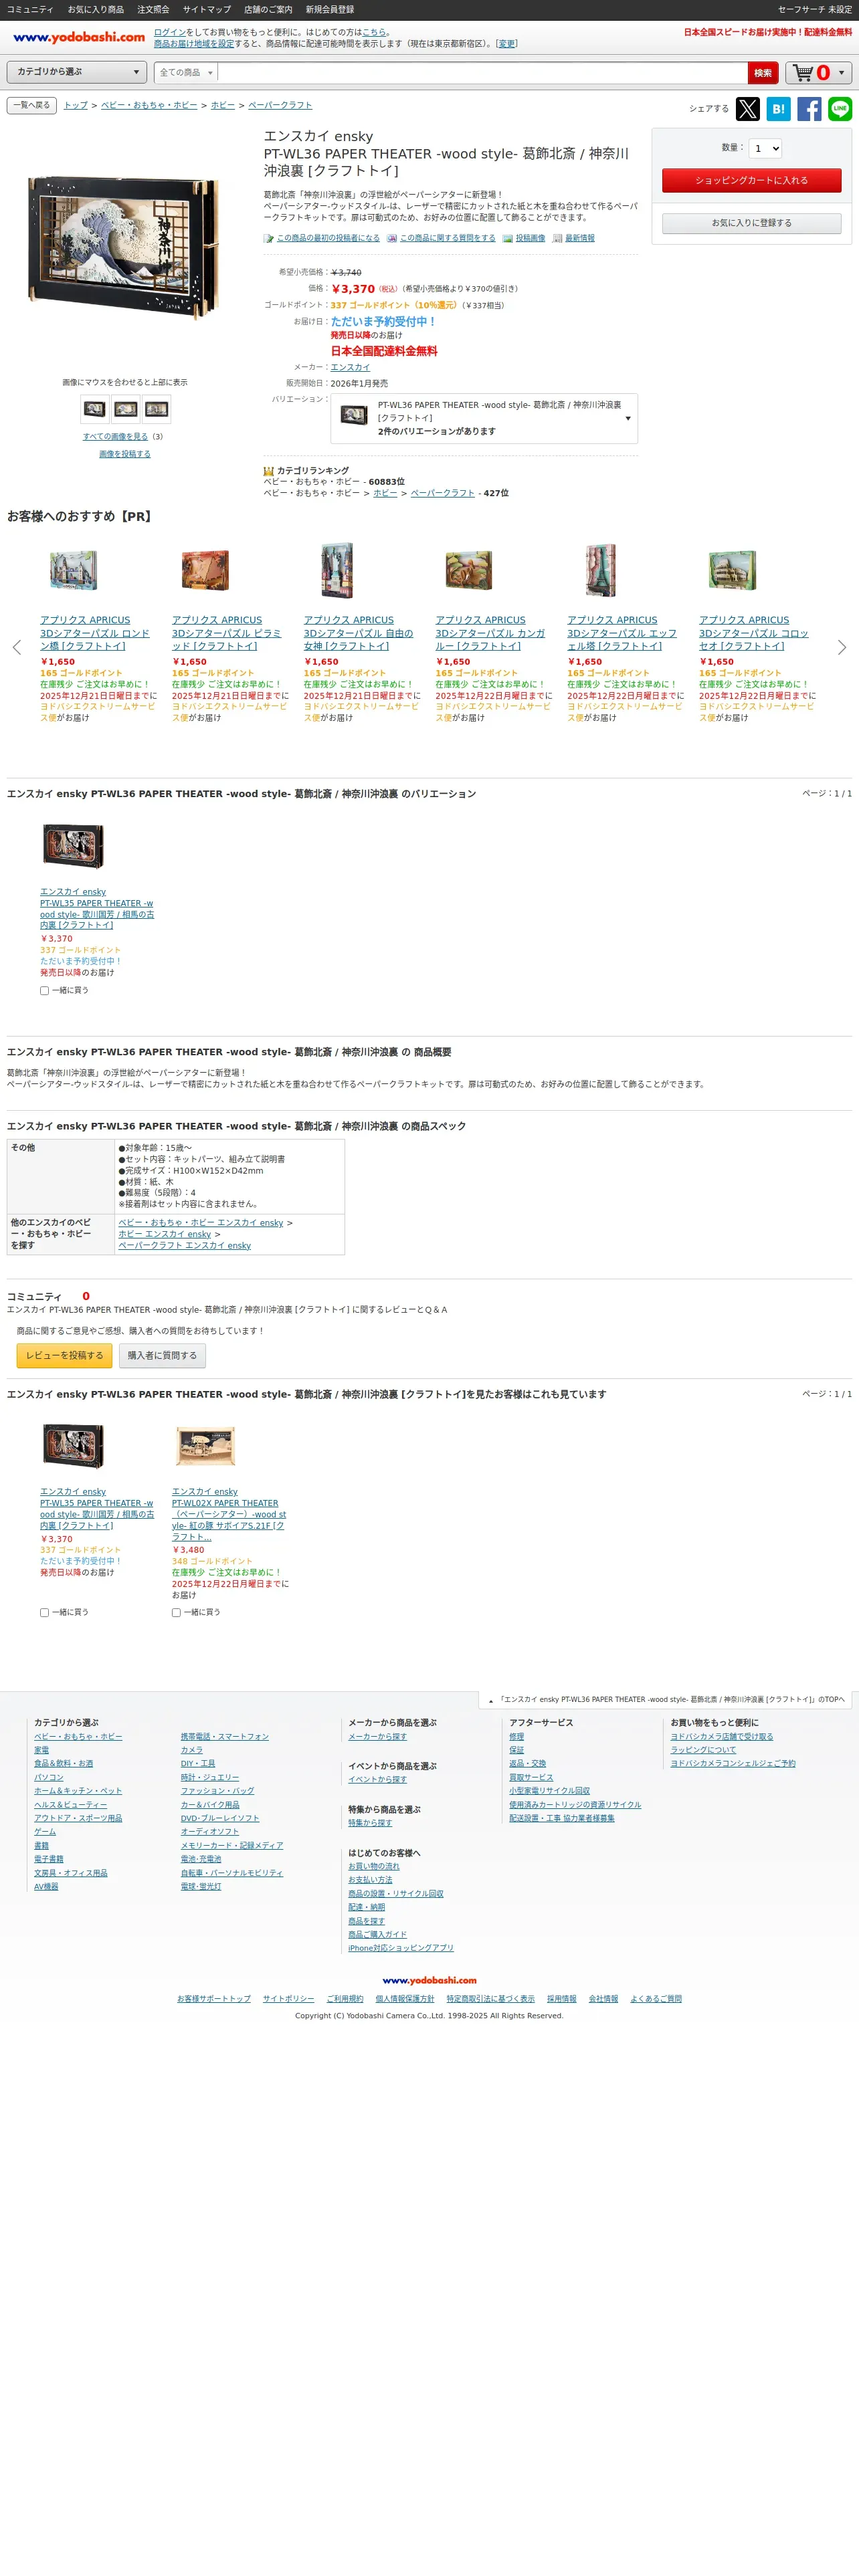Click the London Bridge 3D puzzle image
The width and height of the screenshot is (859, 2576).
pyautogui.click(x=74, y=570)
